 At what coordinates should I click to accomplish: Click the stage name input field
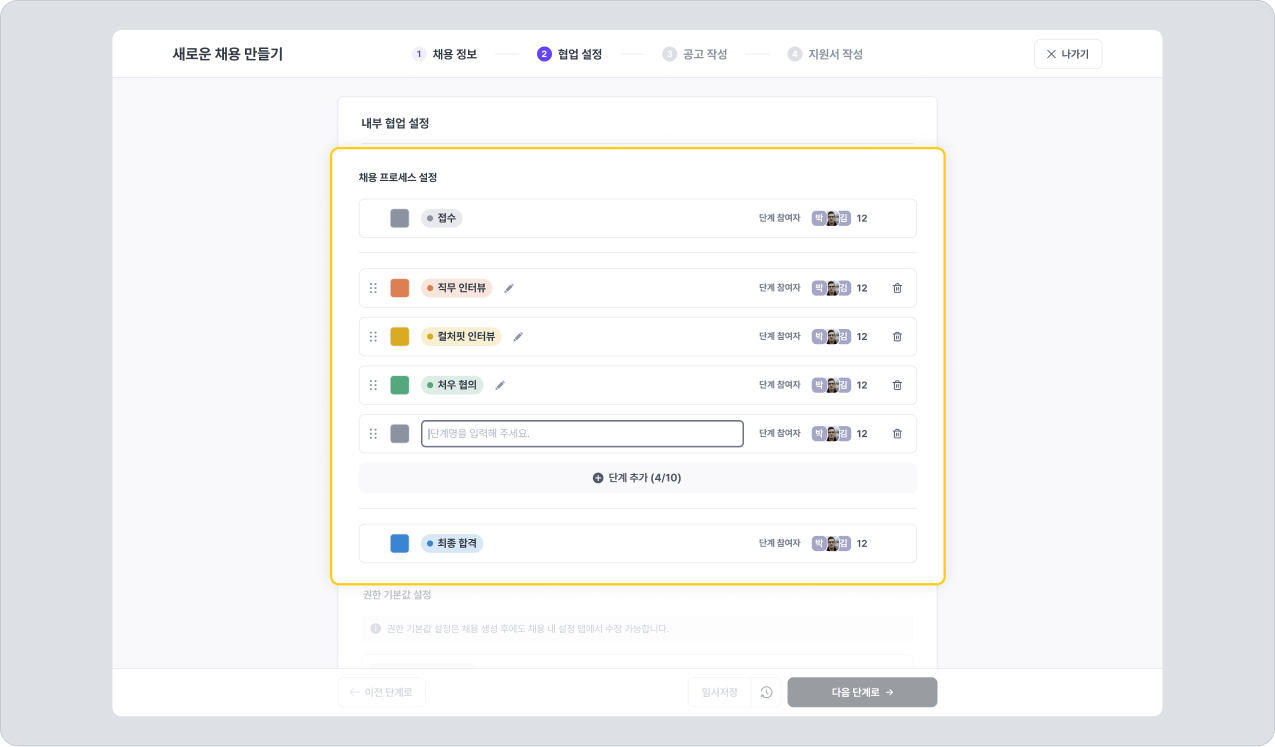(582, 434)
